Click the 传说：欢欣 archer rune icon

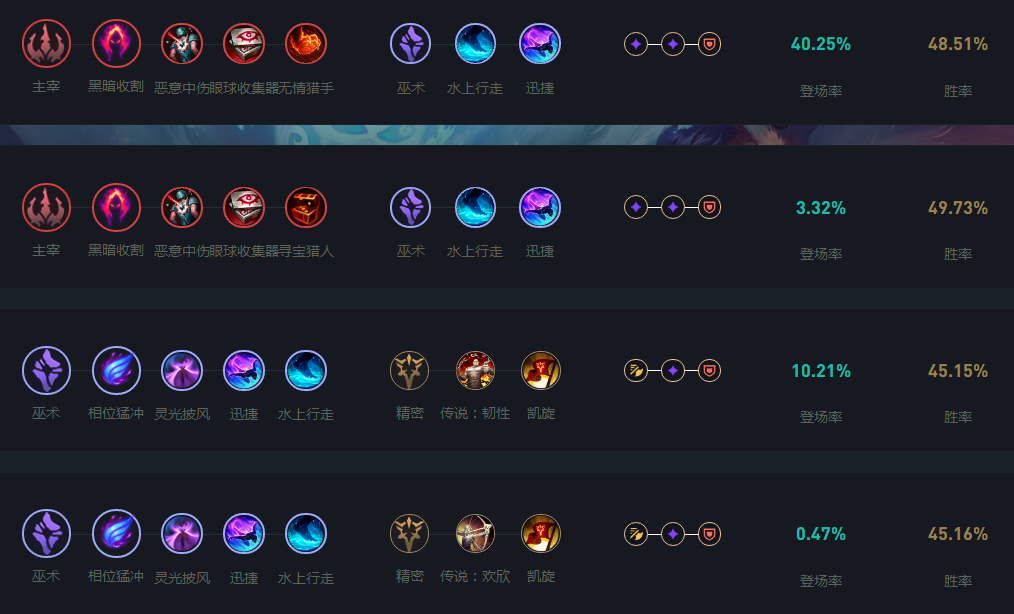[x=475, y=534]
